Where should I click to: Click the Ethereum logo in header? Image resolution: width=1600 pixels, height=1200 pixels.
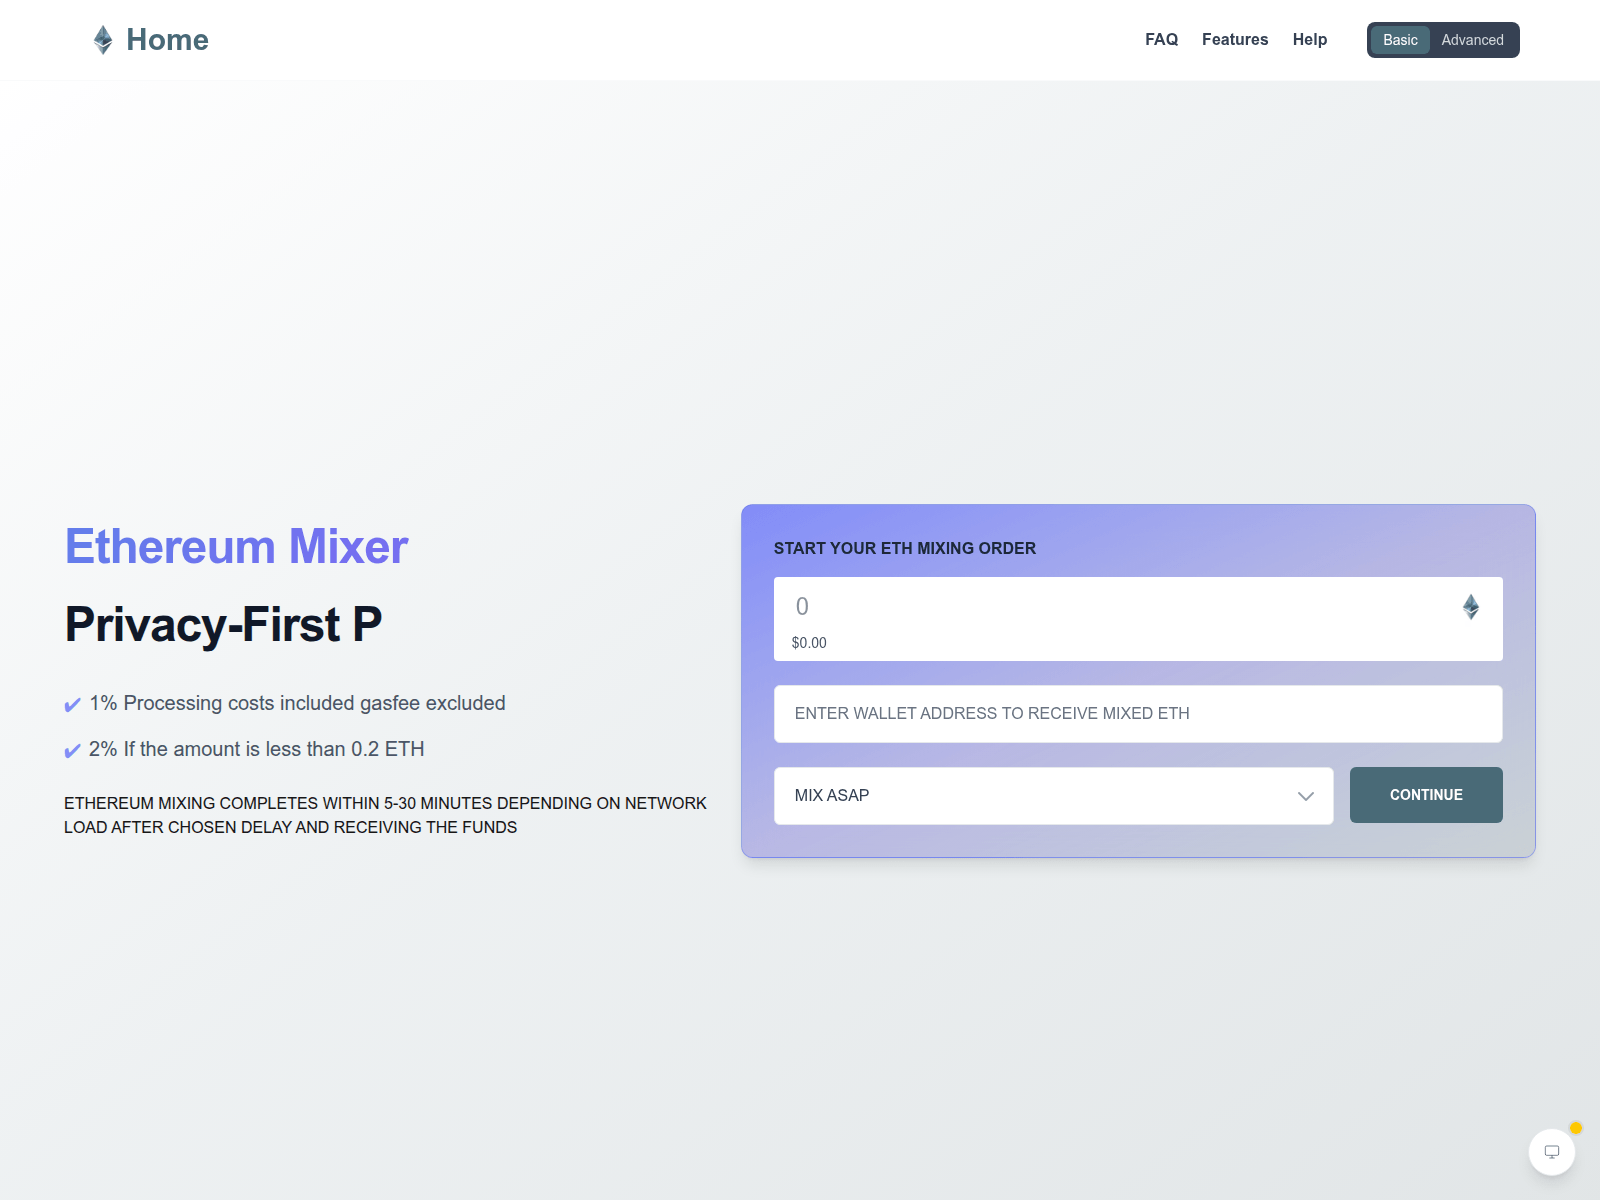[103, 40]
